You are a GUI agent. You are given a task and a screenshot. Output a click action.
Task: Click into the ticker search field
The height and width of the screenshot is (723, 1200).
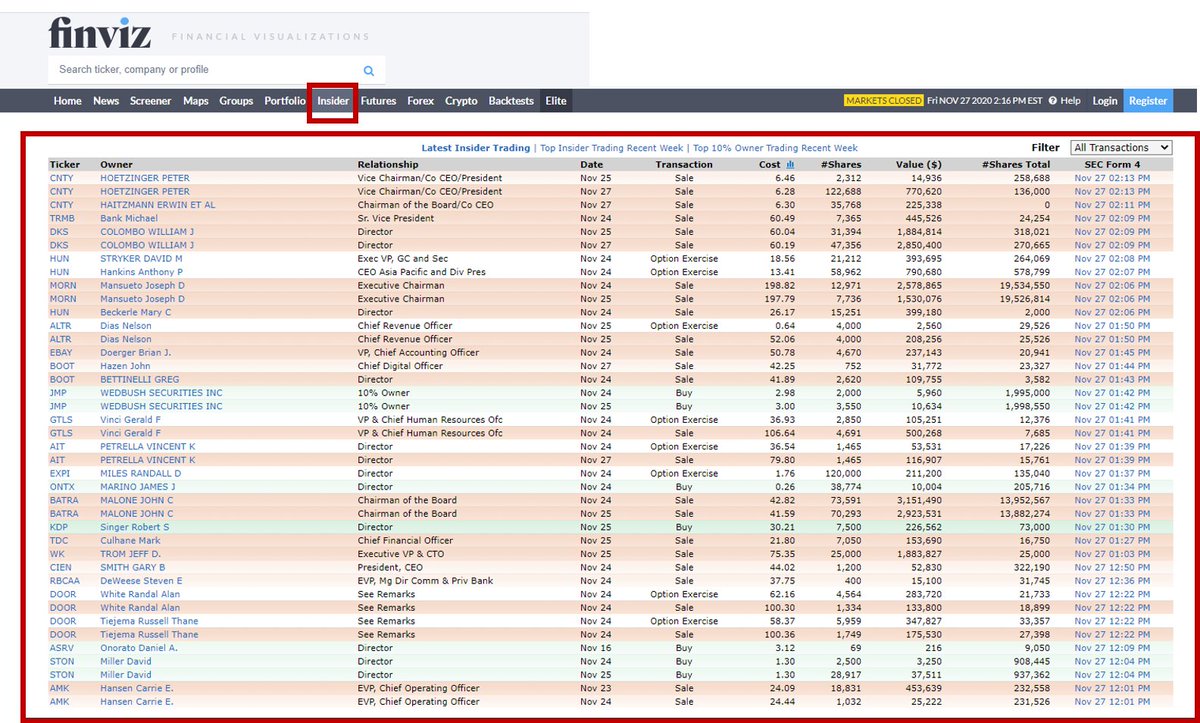point(205,70)
